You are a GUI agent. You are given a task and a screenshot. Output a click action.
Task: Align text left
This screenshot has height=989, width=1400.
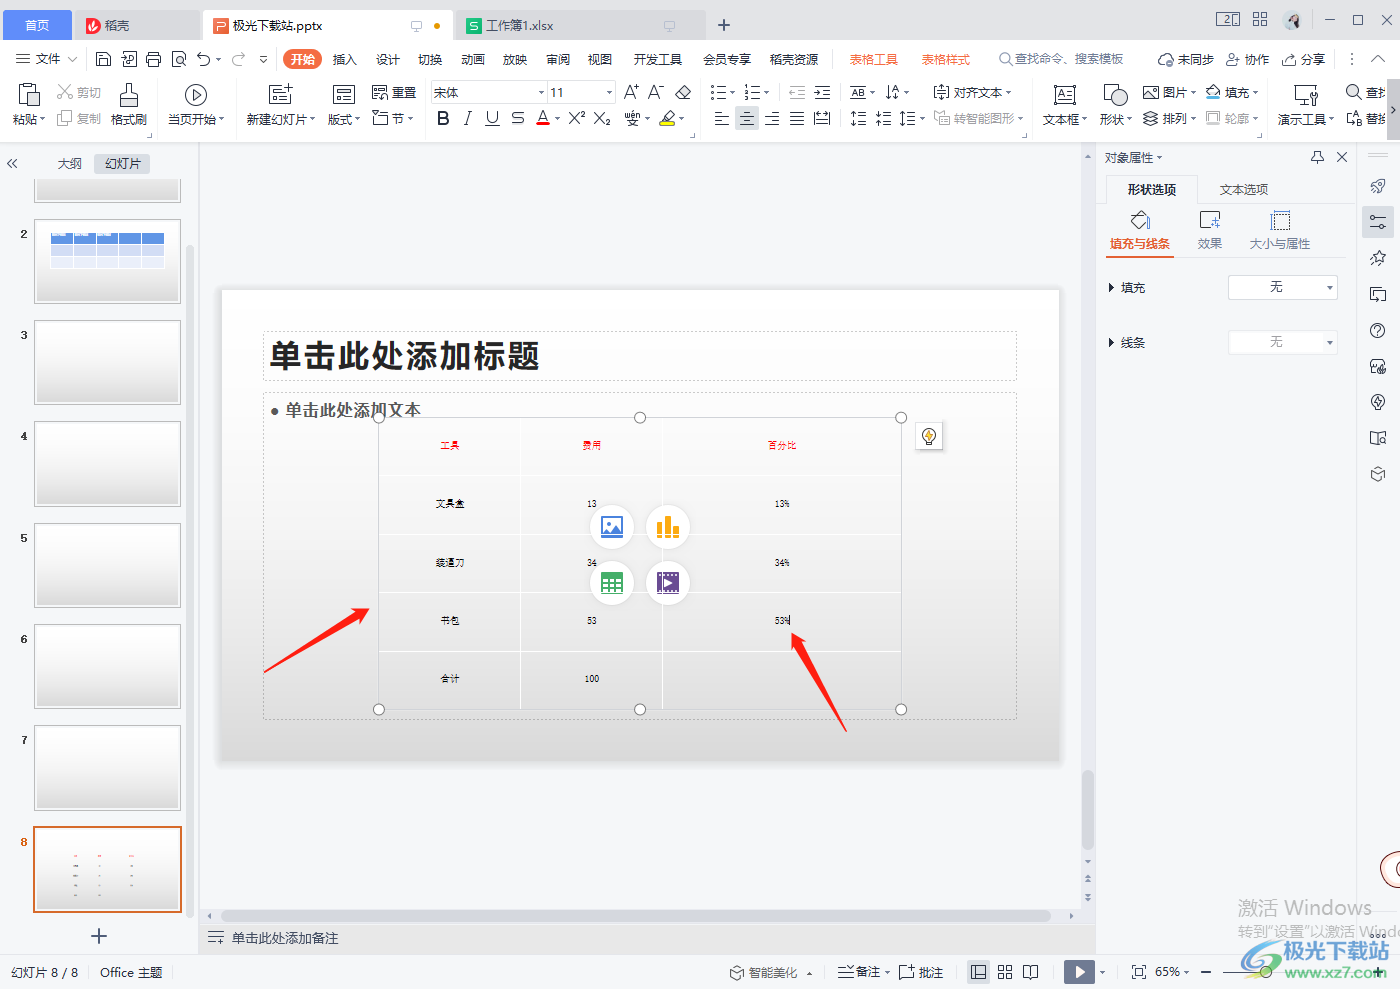[x=722, y=118]
